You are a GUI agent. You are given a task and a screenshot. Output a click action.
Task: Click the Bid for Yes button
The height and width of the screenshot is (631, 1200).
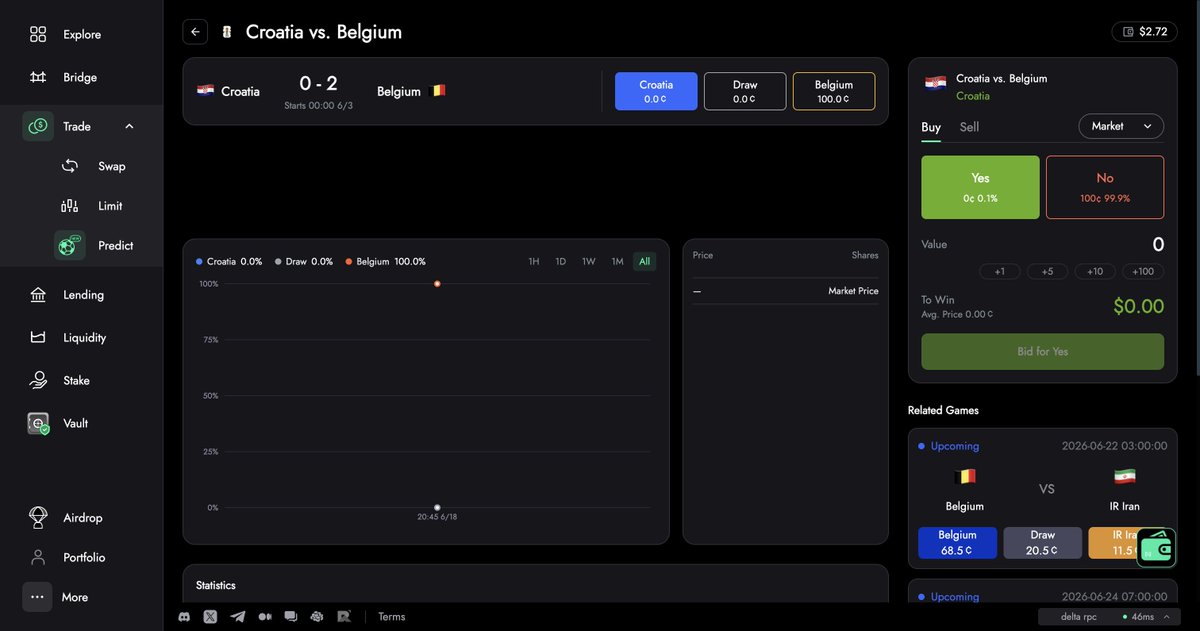[x=1042, y=351]
